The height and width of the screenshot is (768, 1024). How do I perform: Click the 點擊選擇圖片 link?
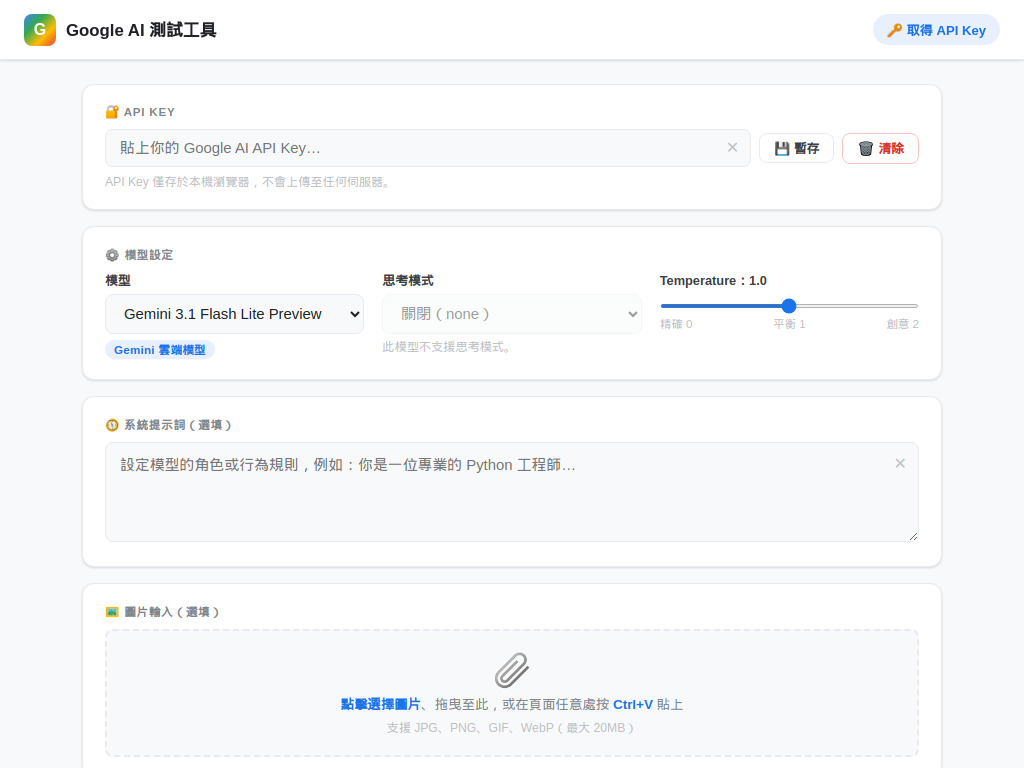[x=381, y=705]
